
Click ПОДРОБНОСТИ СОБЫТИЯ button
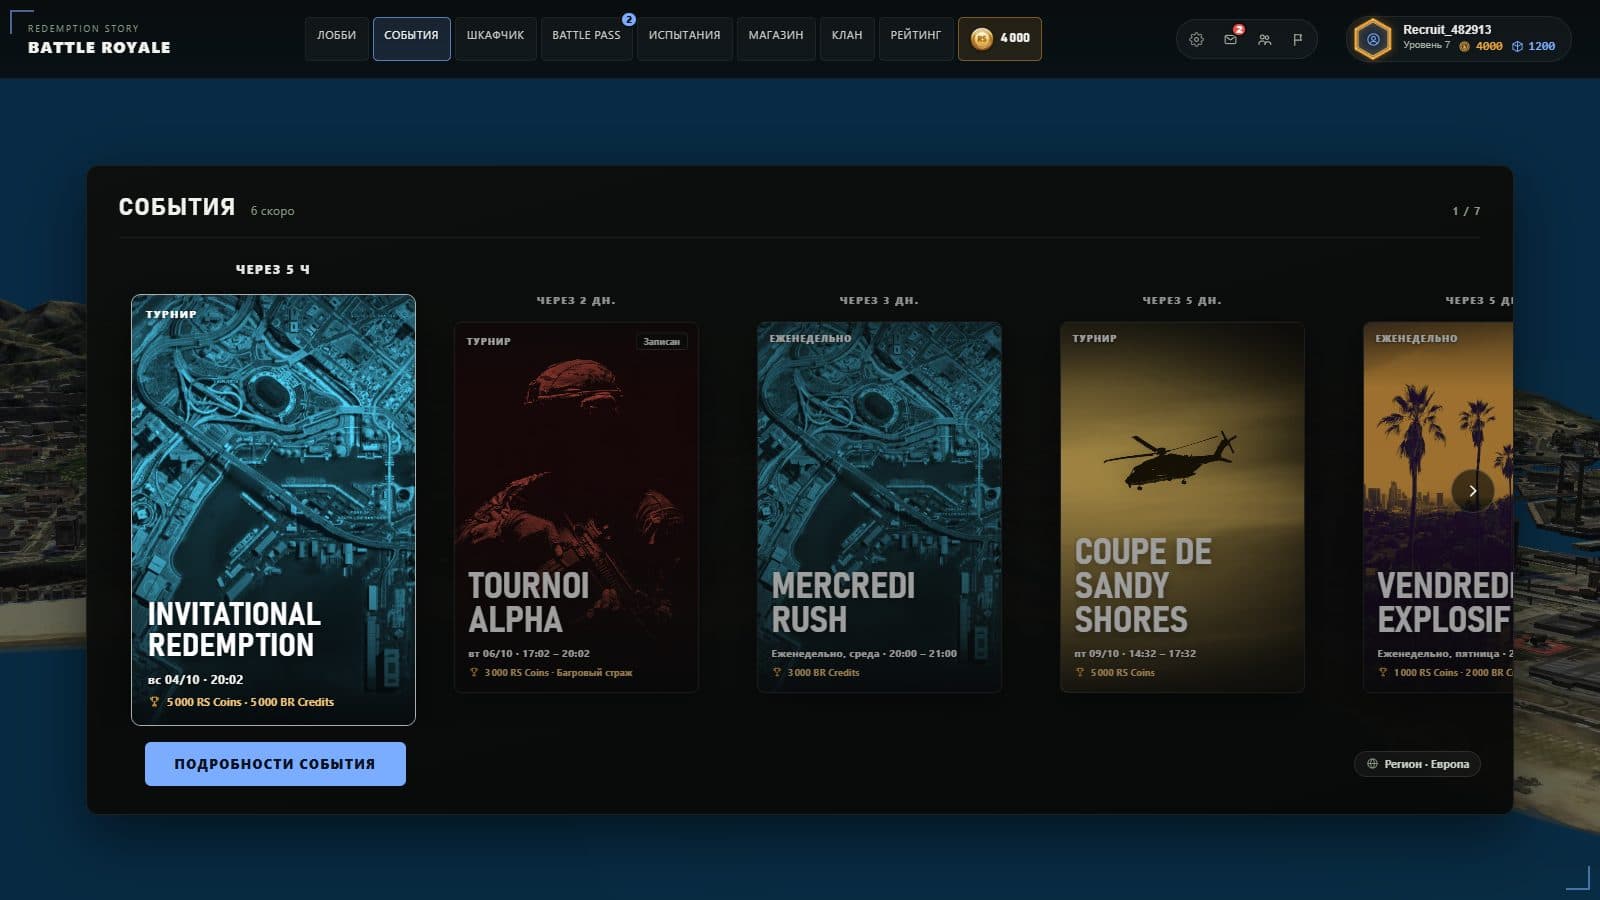pos(275,764)
